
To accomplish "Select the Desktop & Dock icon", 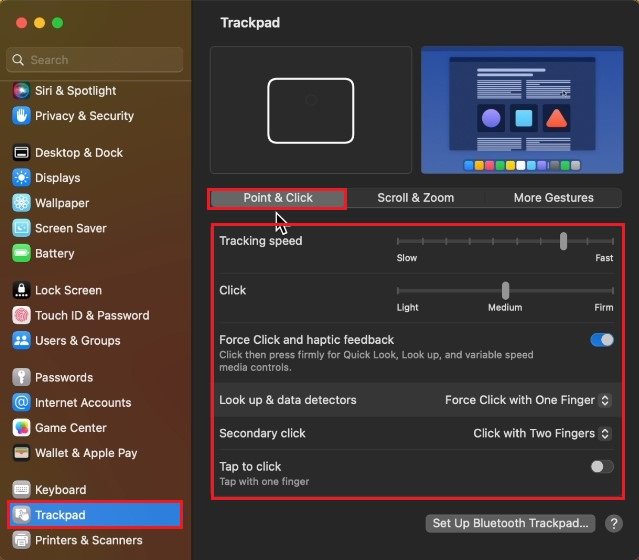I will coord(22,153).
